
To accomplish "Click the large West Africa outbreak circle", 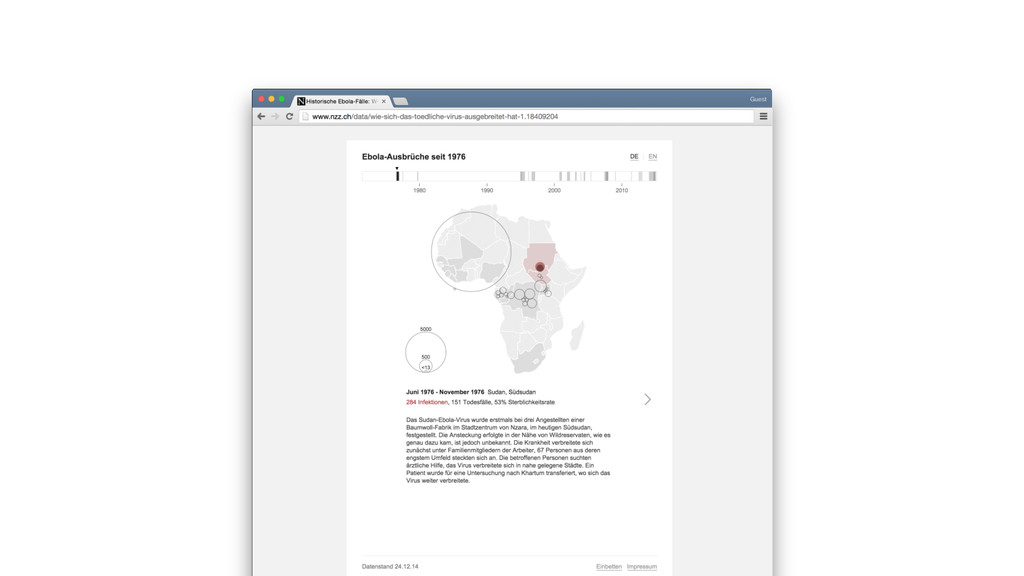I will pyautogui.click(x=471, y=251).
